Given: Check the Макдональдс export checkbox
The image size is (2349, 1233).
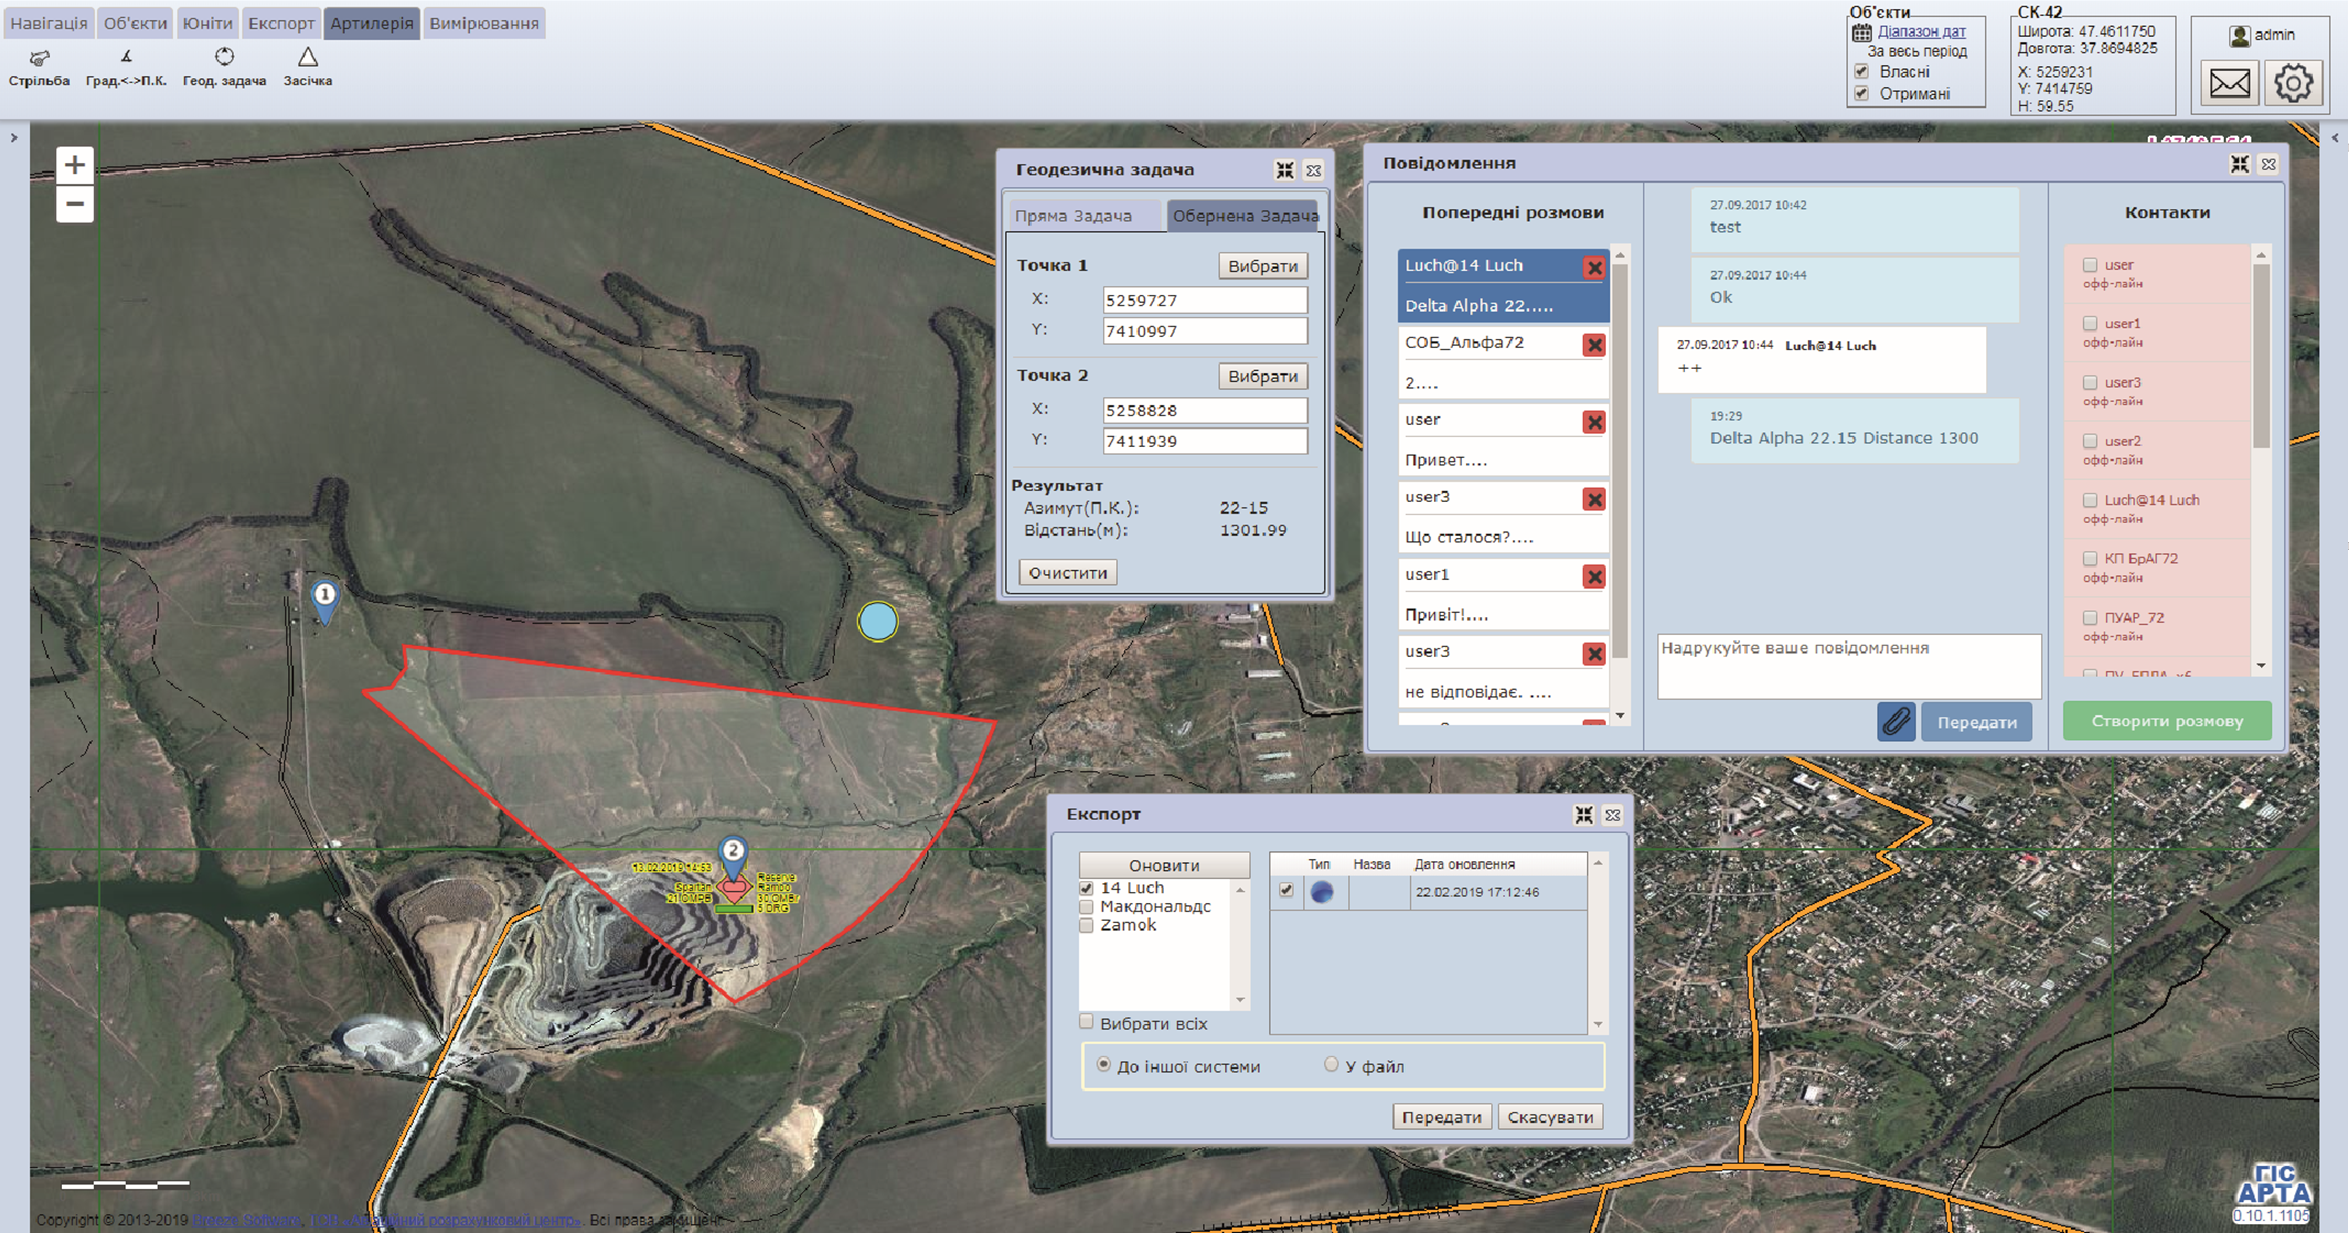Looking at the screenshot, I should click(x=1087, y=906).
